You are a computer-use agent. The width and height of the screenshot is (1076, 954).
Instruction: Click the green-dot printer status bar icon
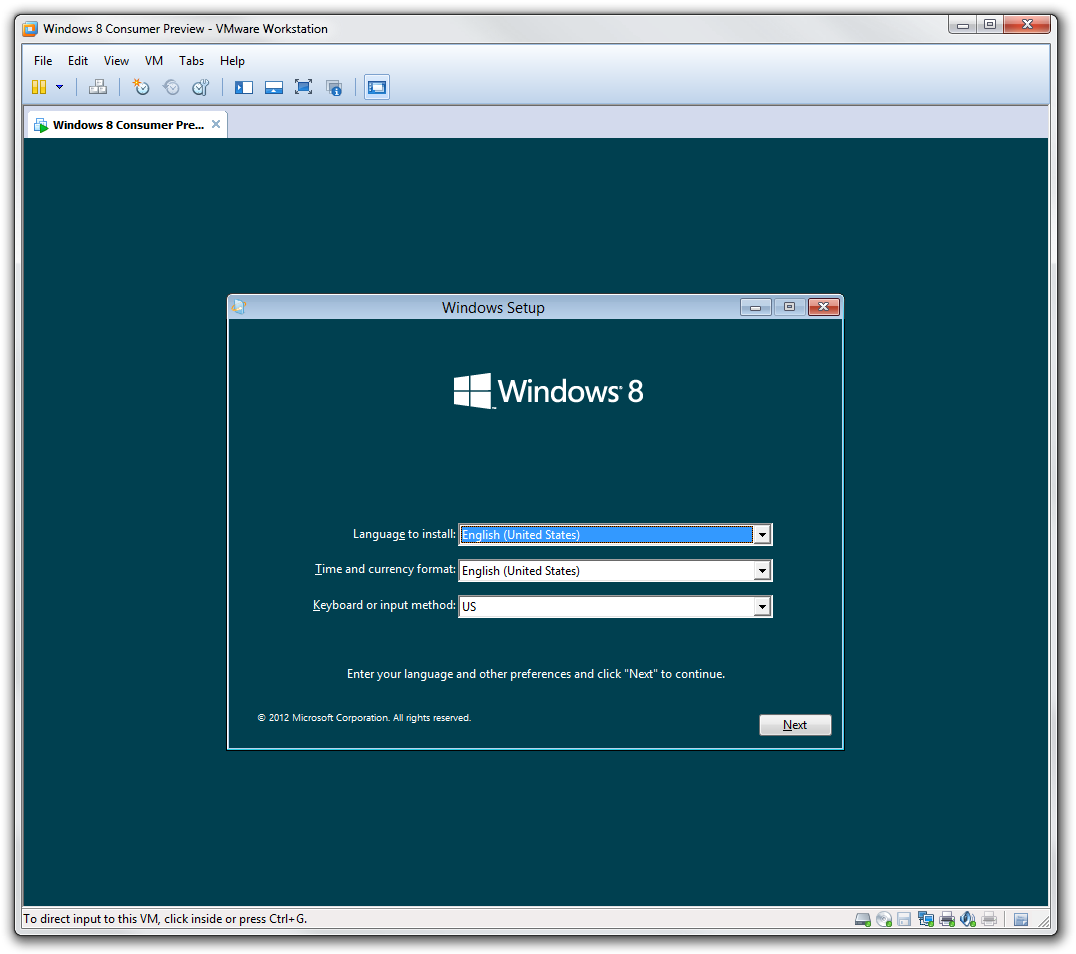point(947,919)
